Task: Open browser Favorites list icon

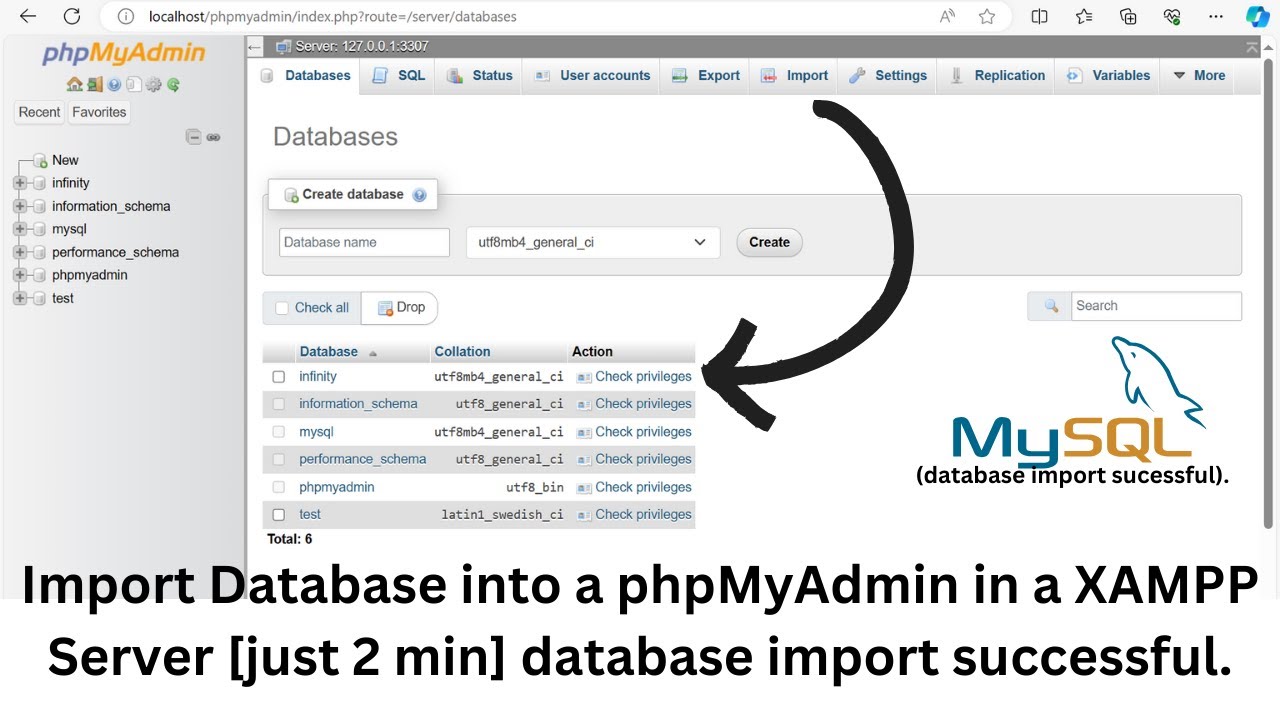Action: 1084,16
